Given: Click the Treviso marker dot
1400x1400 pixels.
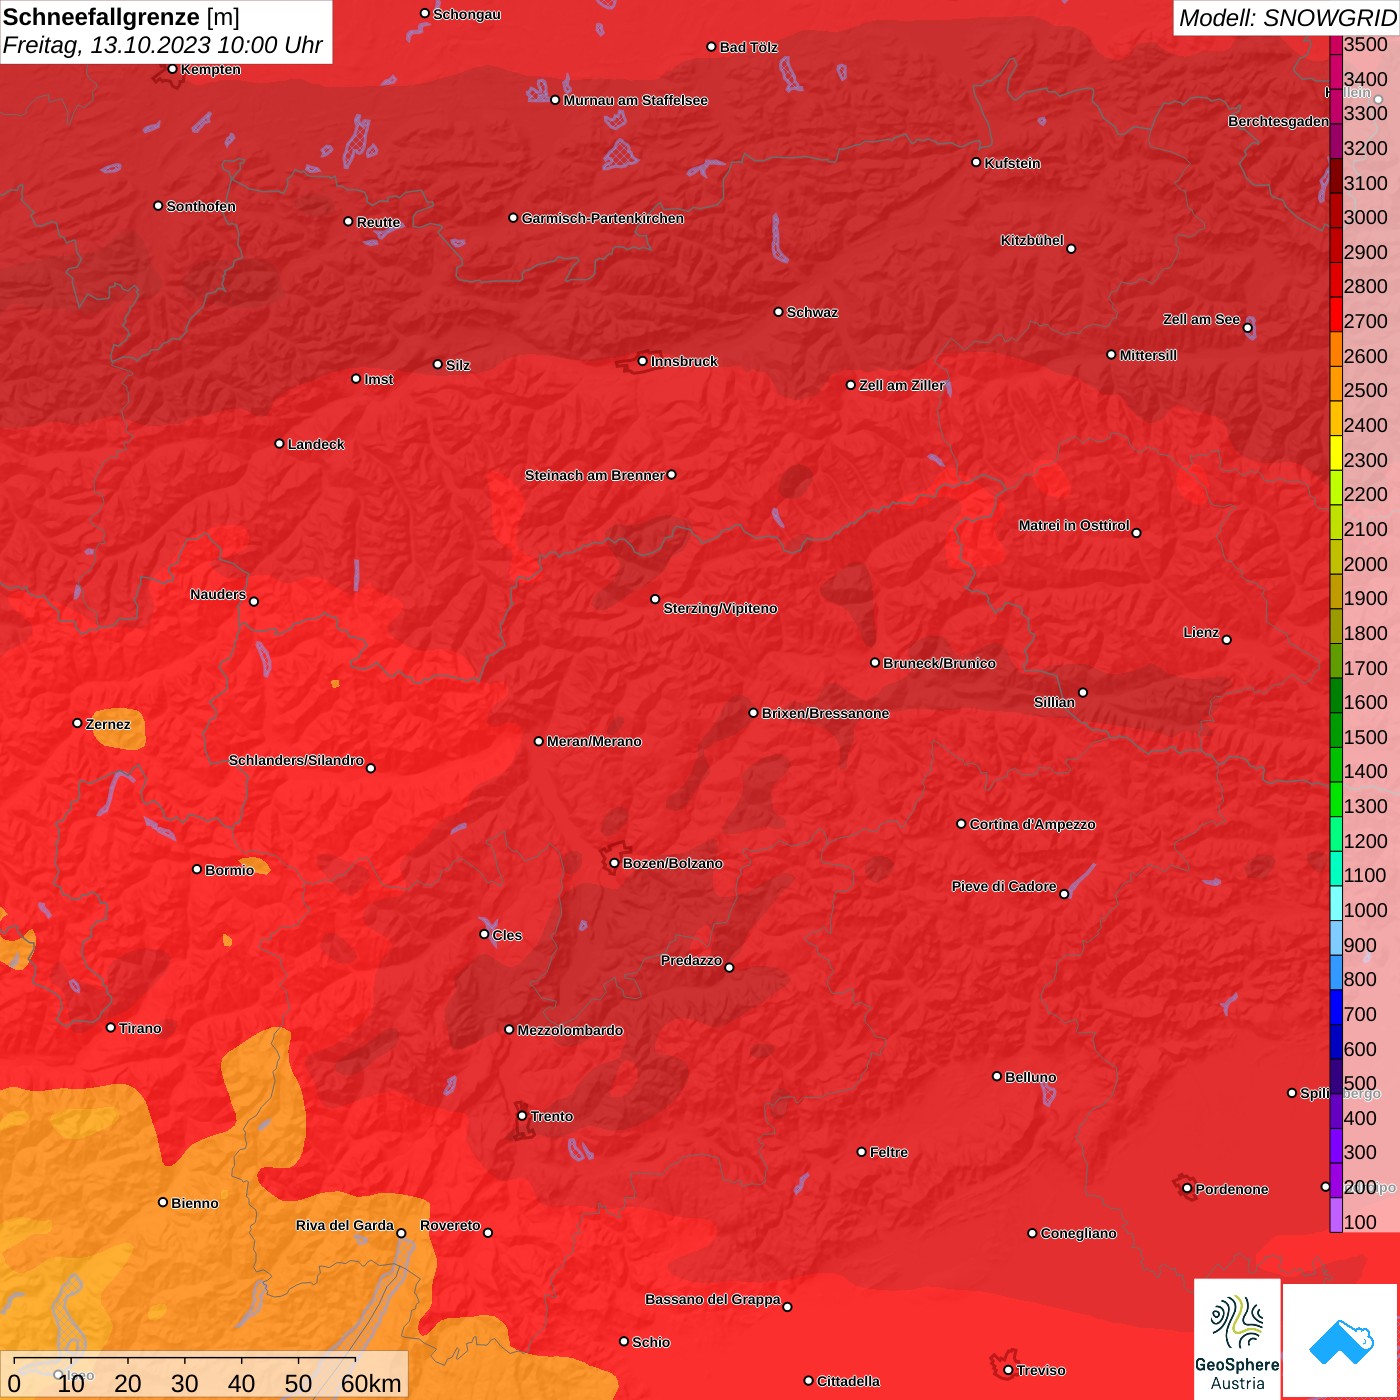Looking at the screenshot, I should pyautogui.click(x=1008, y=1370).
